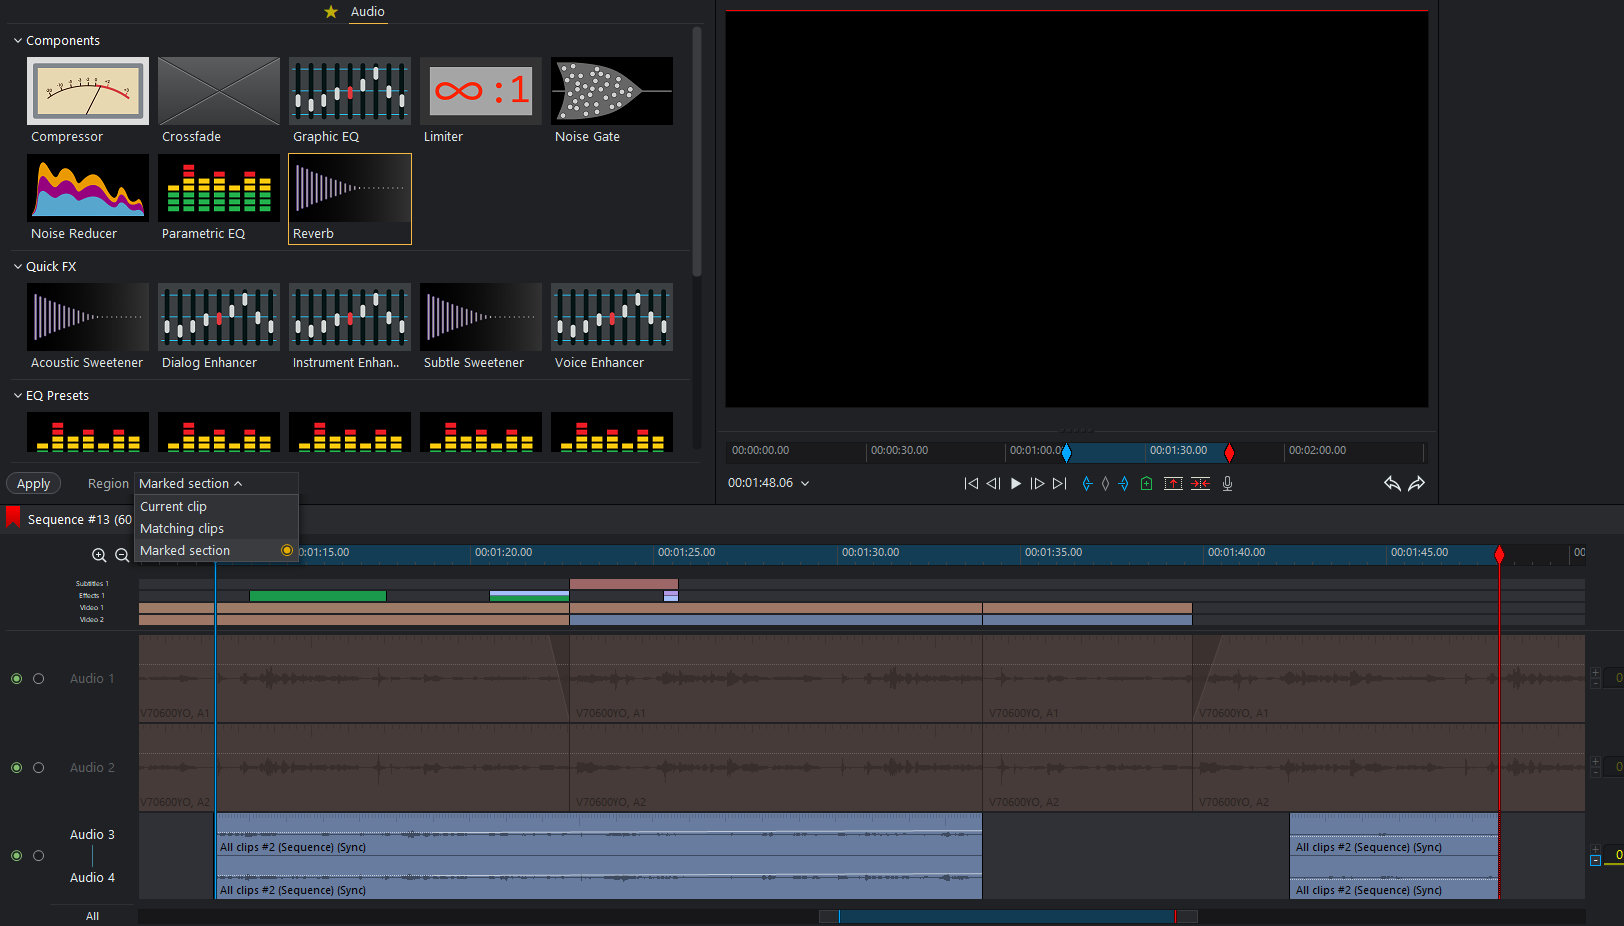Select the Noise Reducer component

88,198
